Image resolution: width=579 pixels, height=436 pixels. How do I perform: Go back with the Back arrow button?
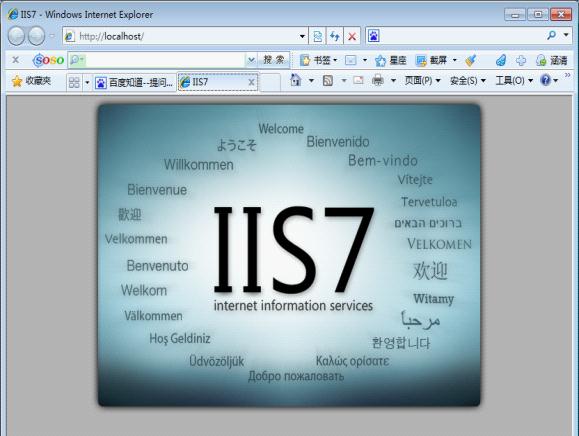[x=16, y=36]
